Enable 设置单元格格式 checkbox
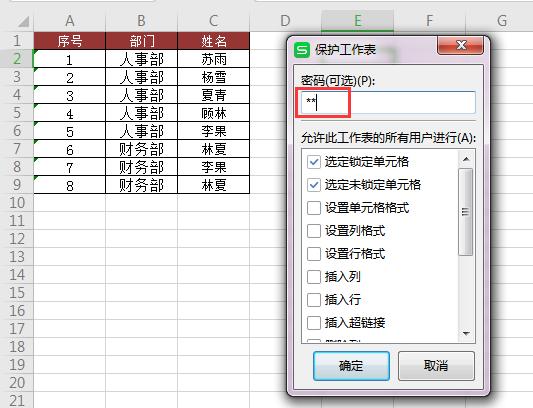This screenshot has width=533, height=408. click(314, 208)
